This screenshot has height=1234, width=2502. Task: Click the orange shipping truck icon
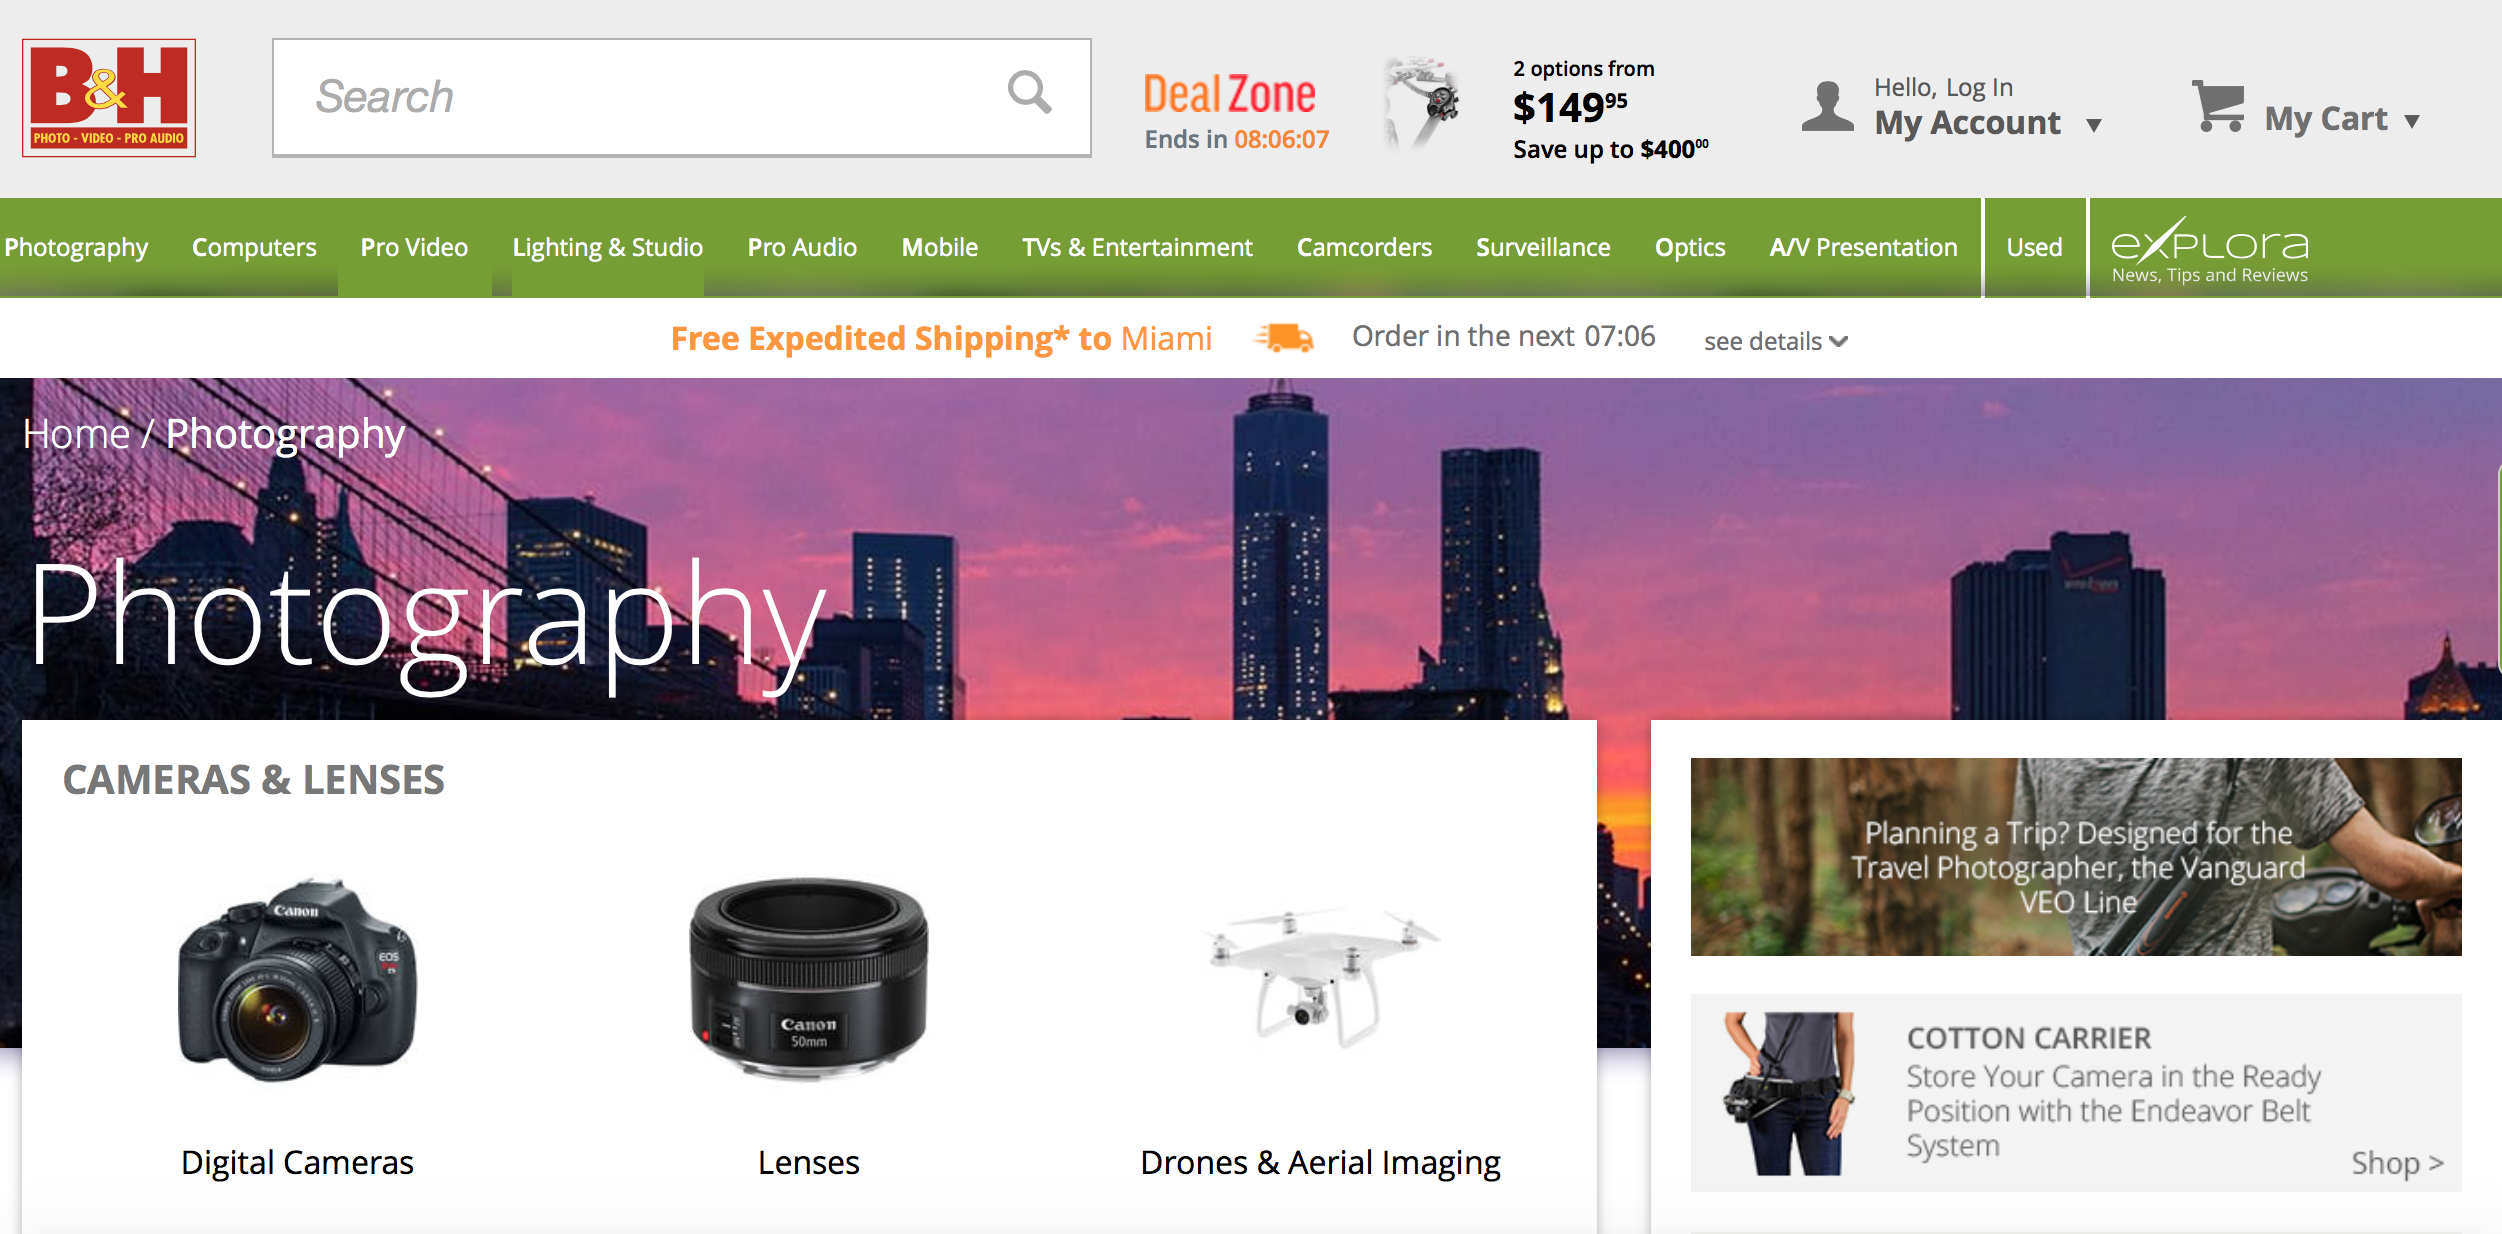point(1284,338)
